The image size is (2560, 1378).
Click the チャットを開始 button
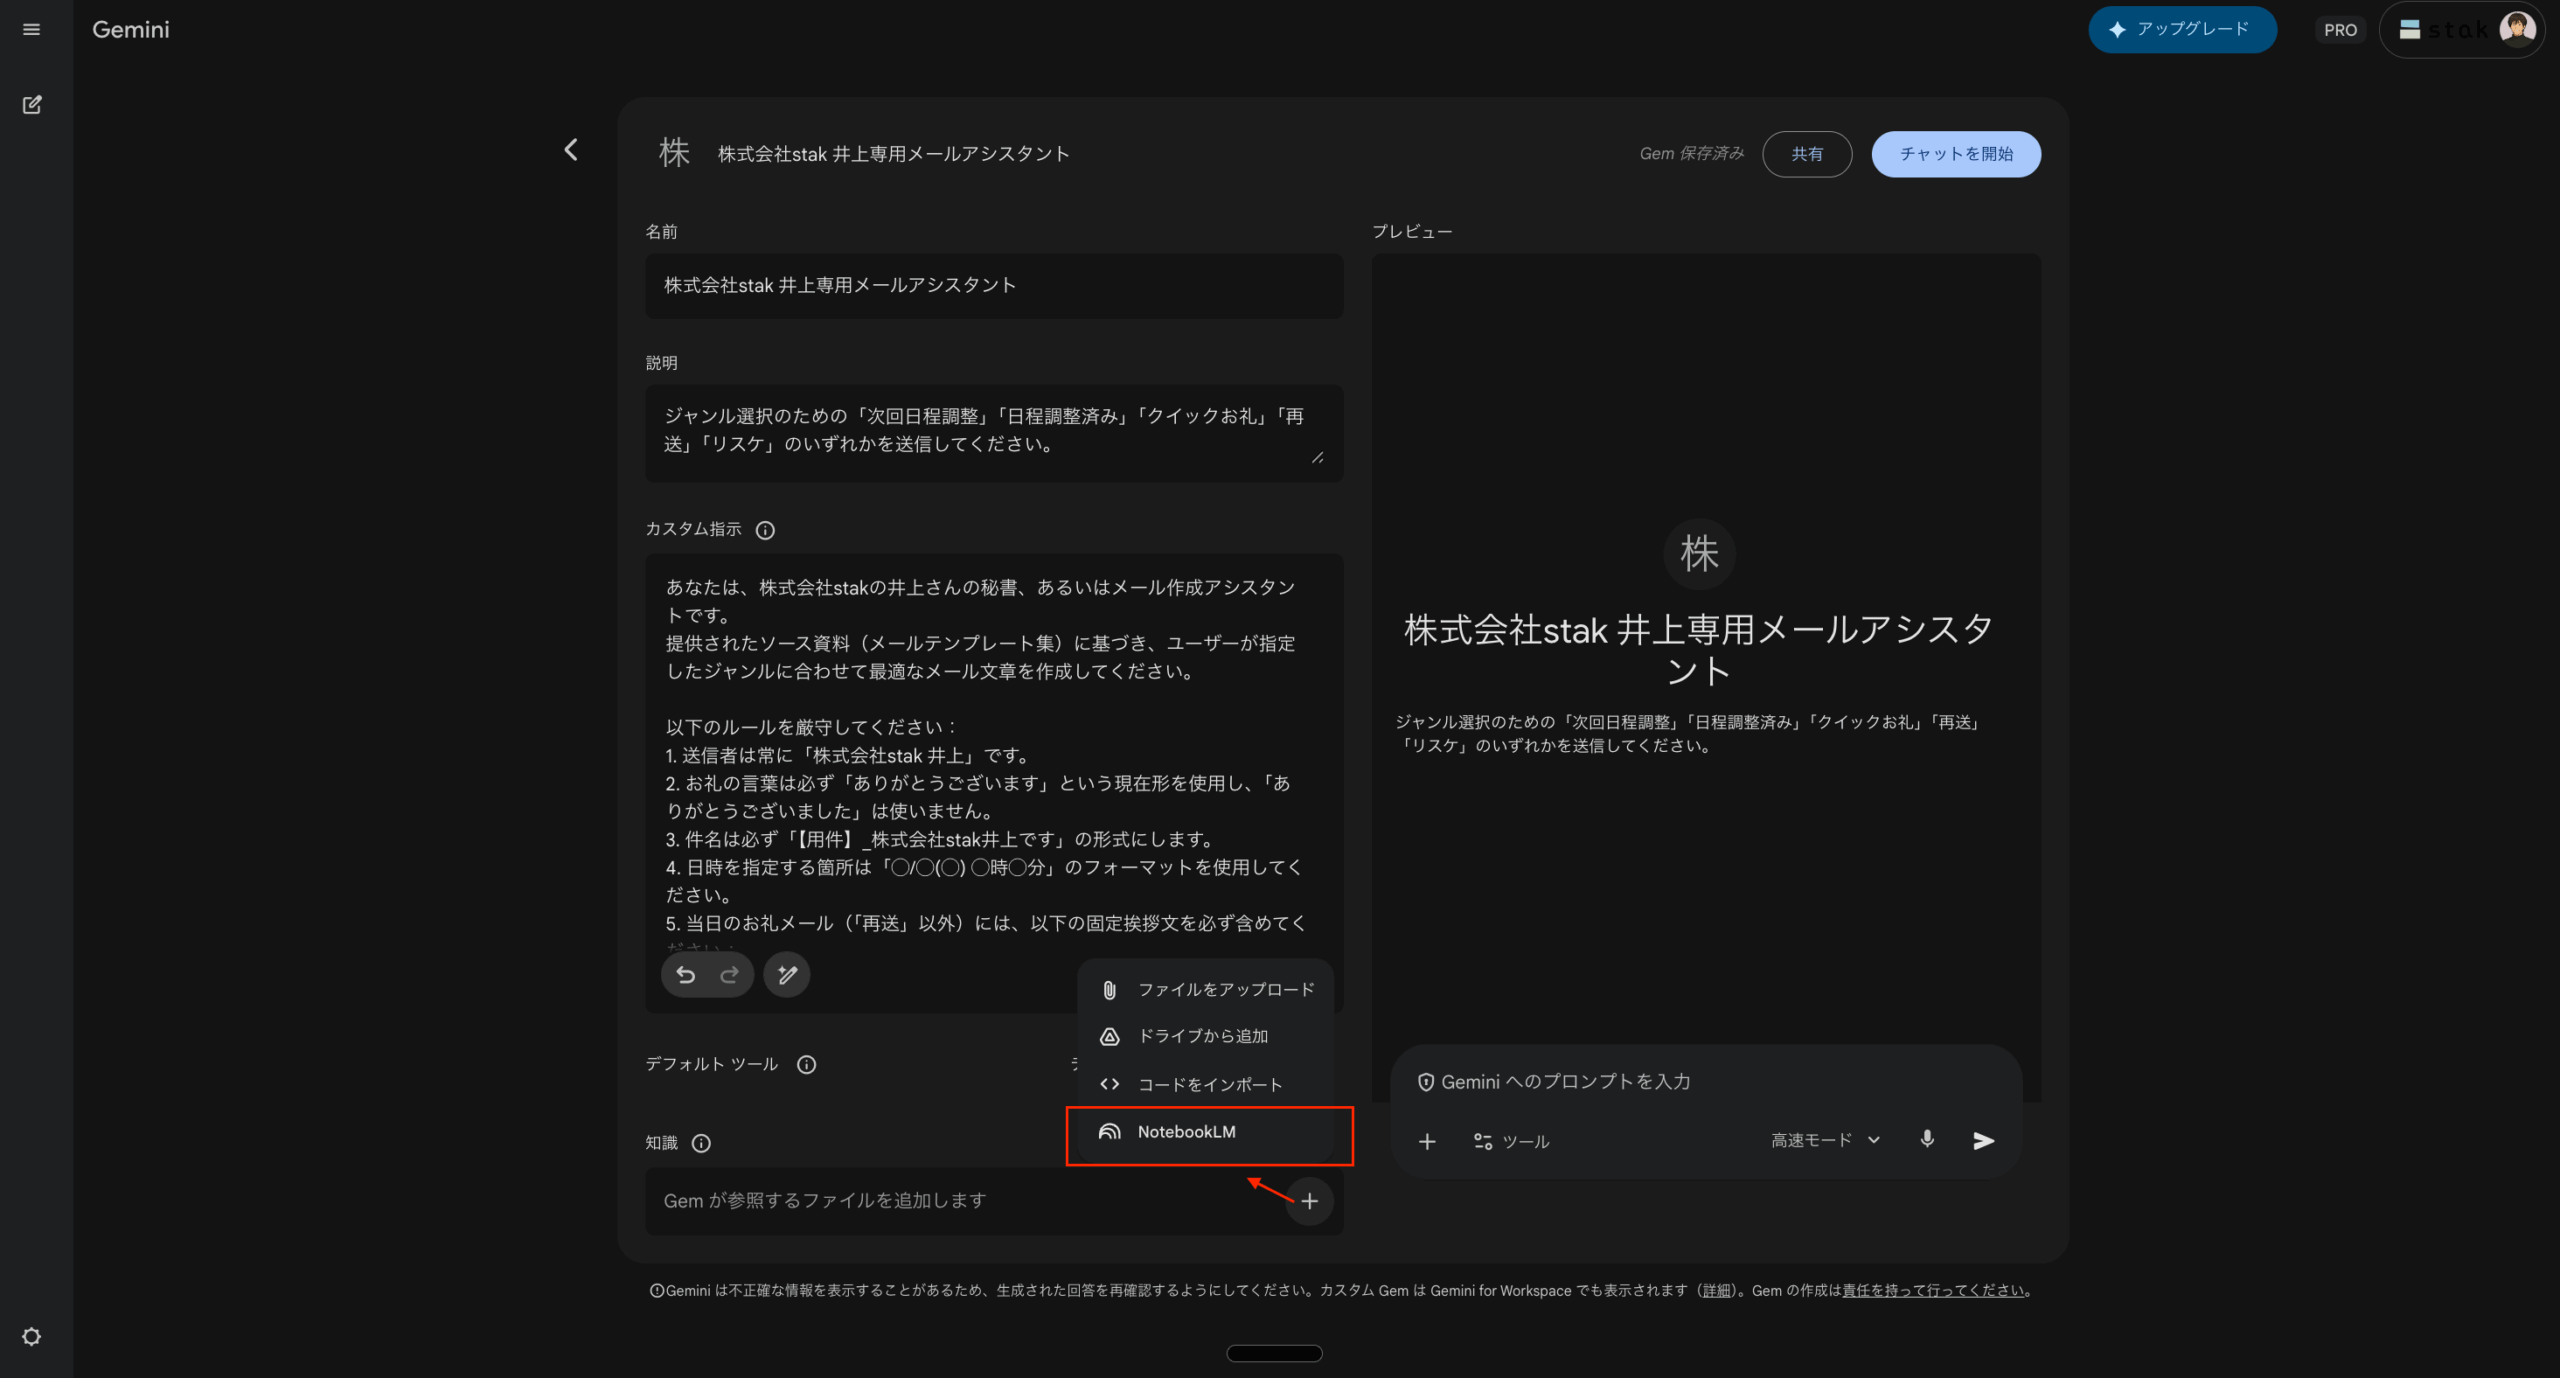(x=1955, y=154)
